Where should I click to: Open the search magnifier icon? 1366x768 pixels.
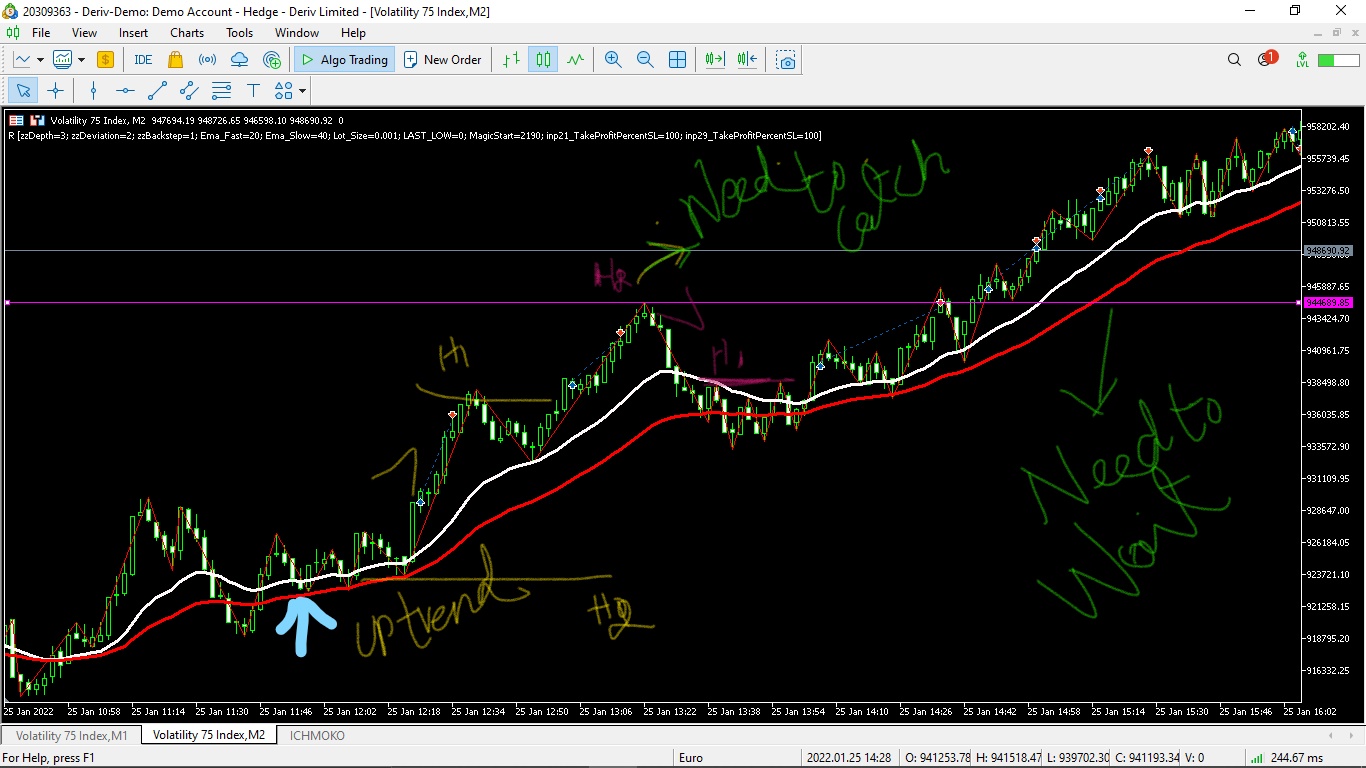coord(1234,60)
